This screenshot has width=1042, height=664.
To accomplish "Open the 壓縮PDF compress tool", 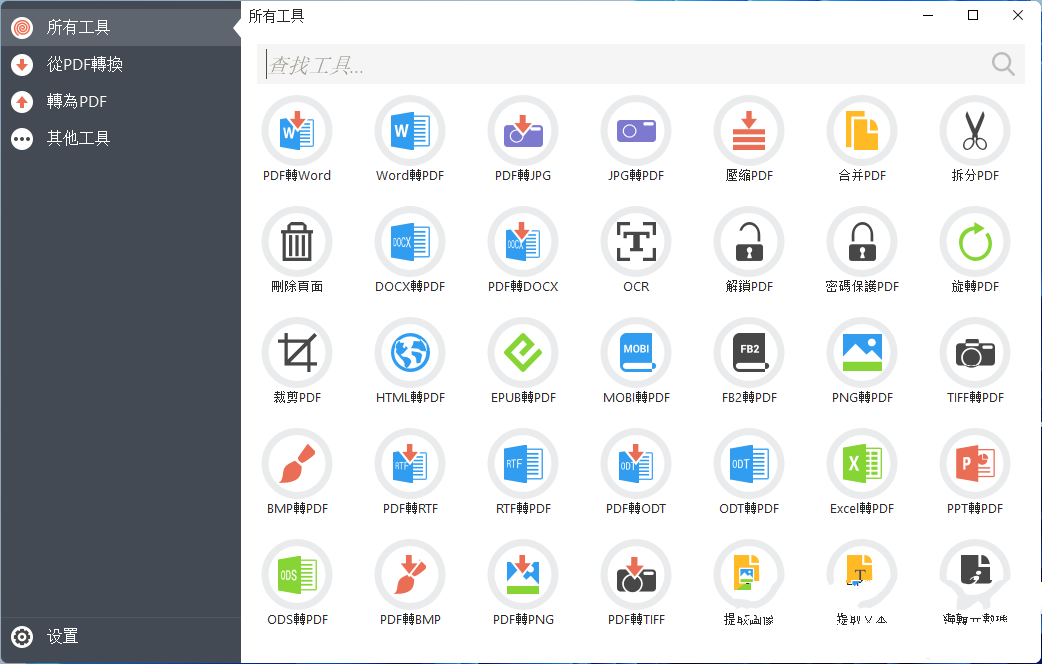I will [748, 130].
